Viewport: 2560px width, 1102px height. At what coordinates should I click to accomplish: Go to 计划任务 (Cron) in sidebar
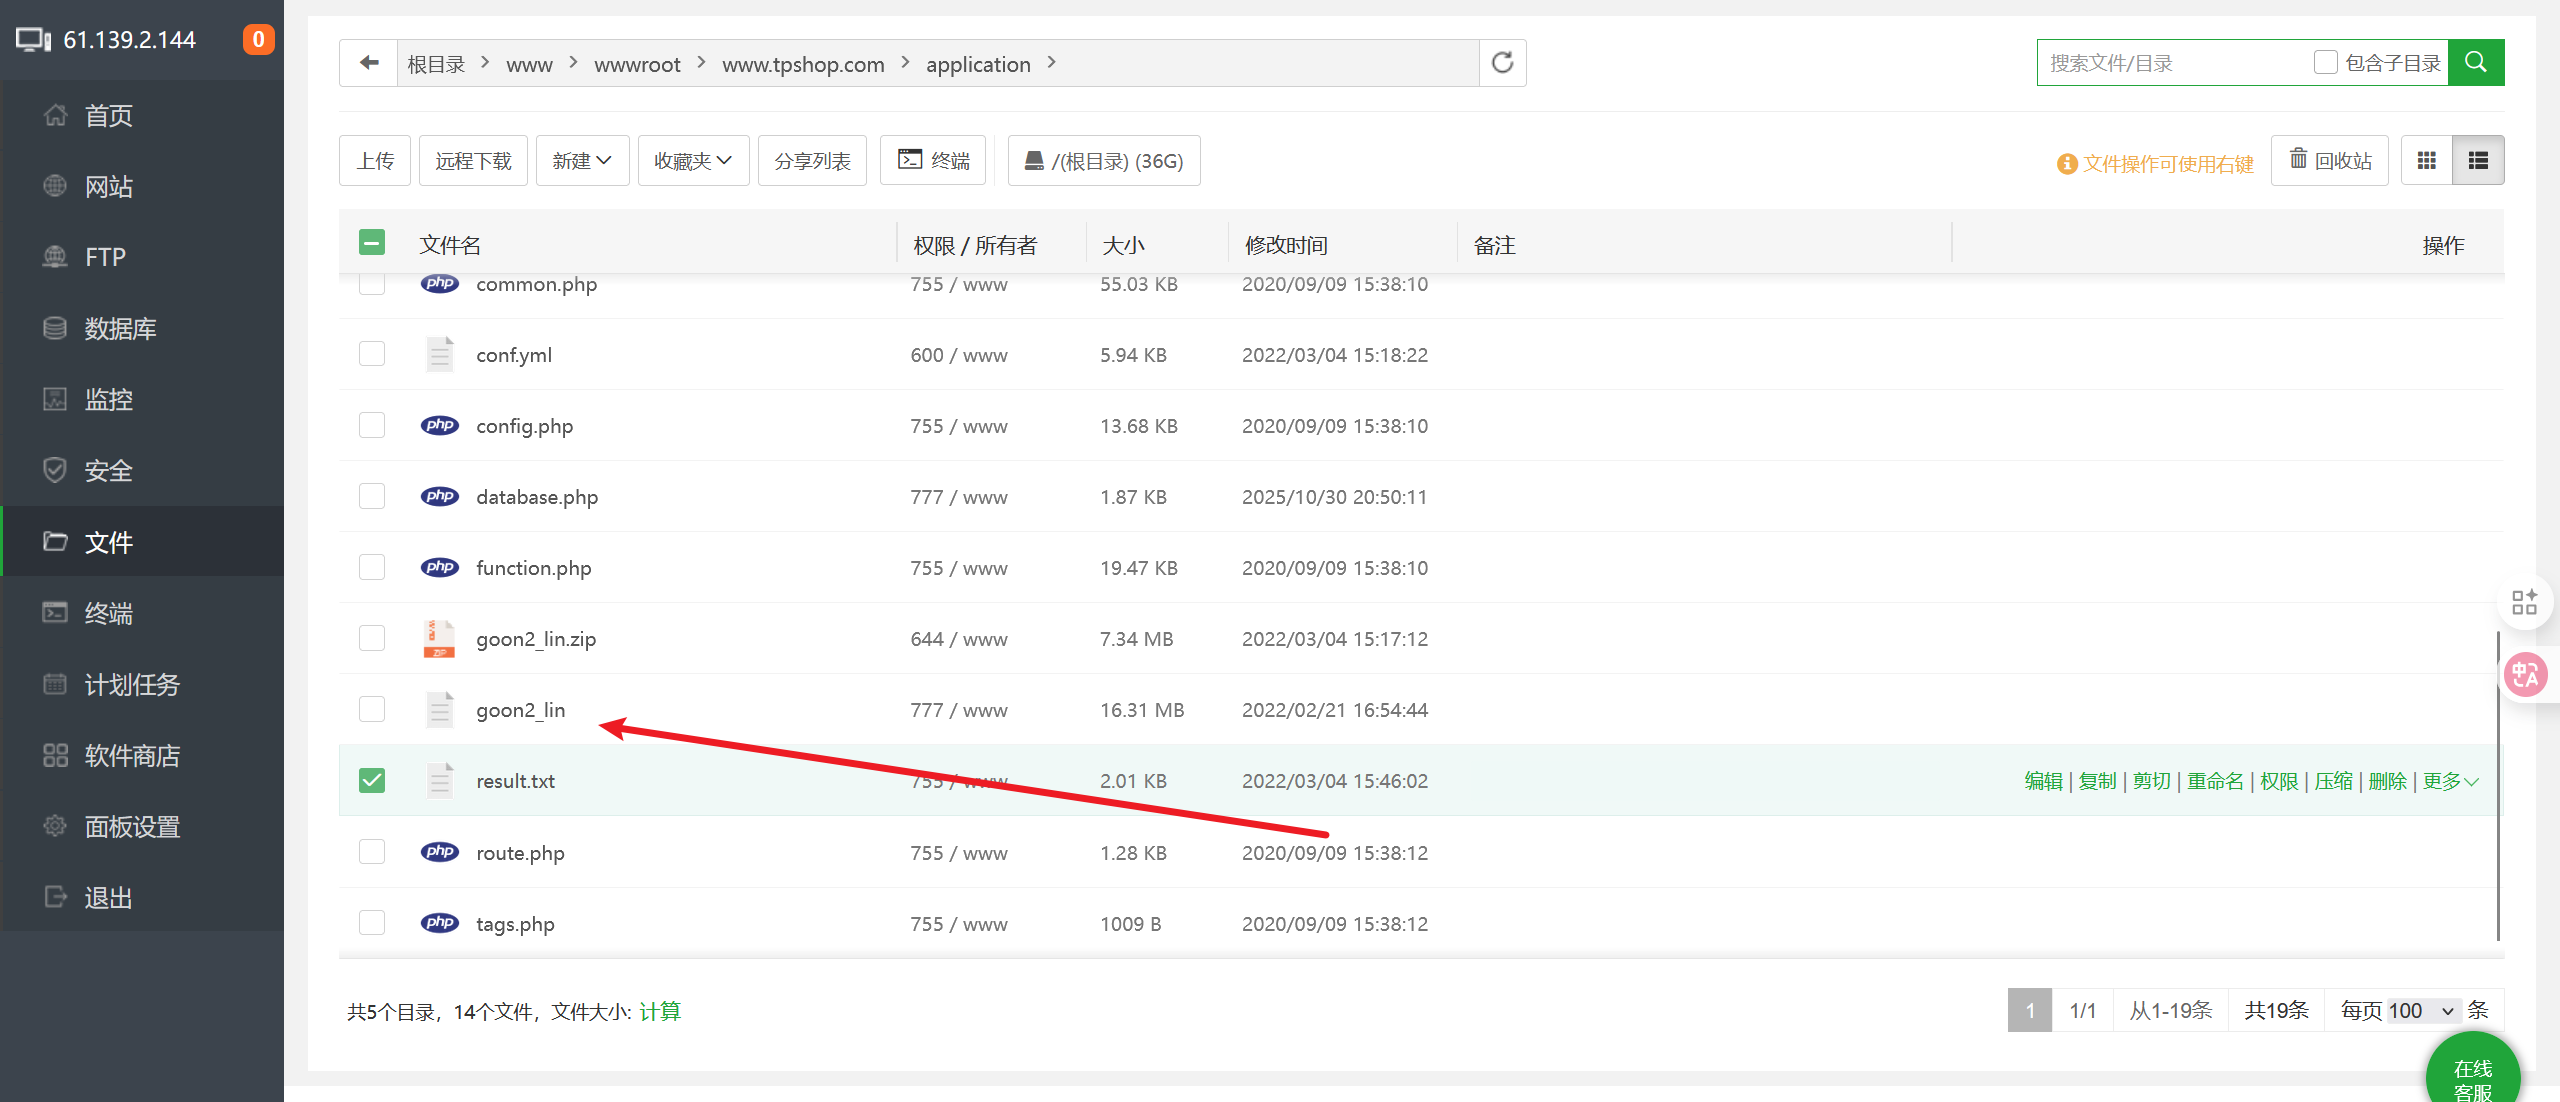131,685
